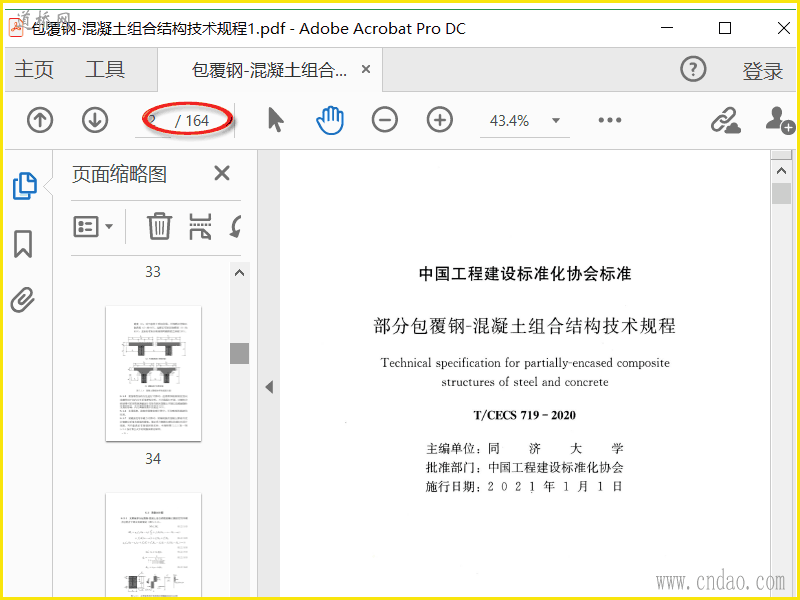Click the text T/CECS 719 - 2020
800x600 pixels.
click(x=524, y=415)
